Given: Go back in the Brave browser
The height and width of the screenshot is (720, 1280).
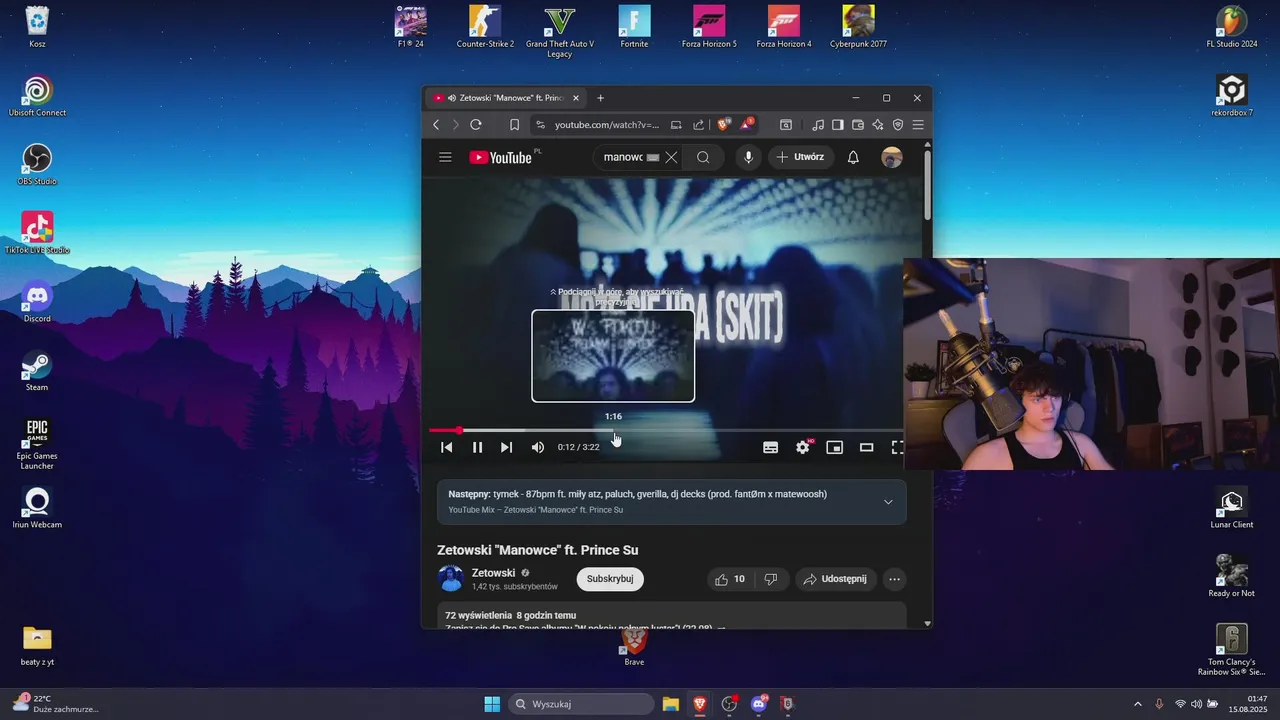Looking at the screenshot, I should (436, 125).
